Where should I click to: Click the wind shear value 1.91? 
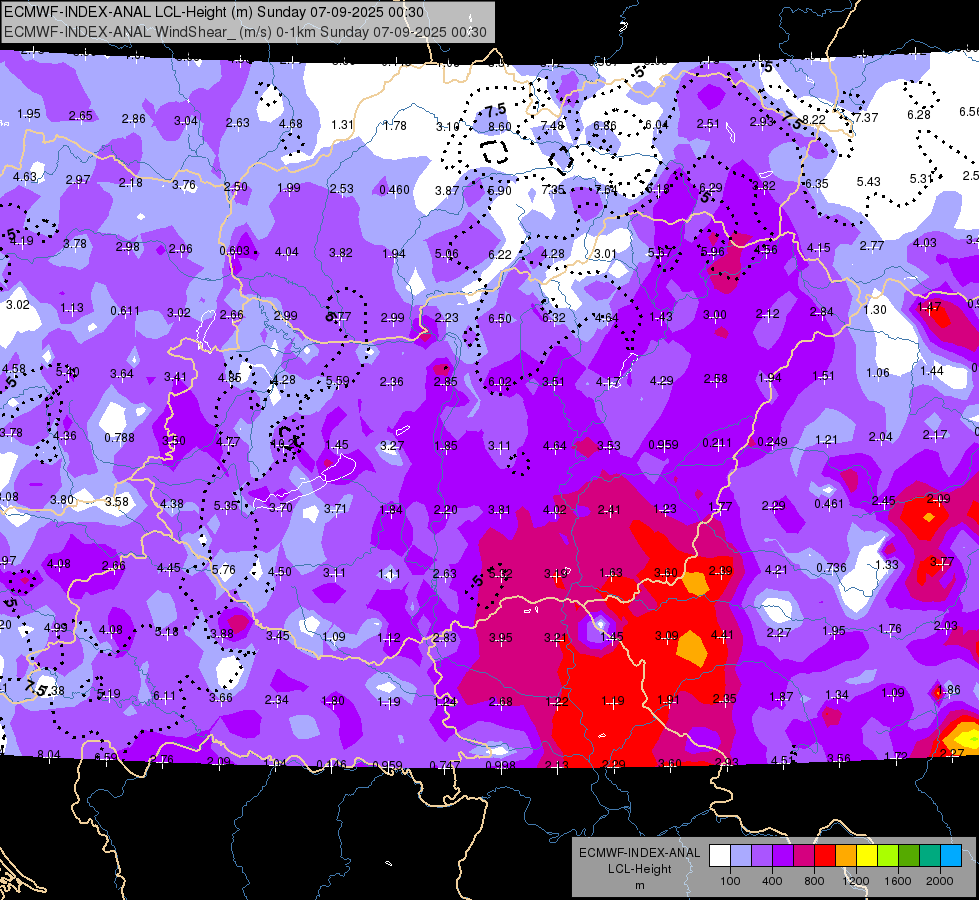[668, 700]
